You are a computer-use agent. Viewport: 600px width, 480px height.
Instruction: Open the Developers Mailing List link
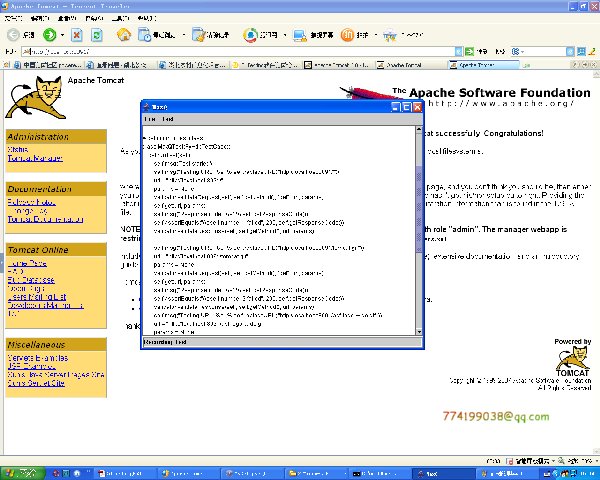(x=46, y=305)
